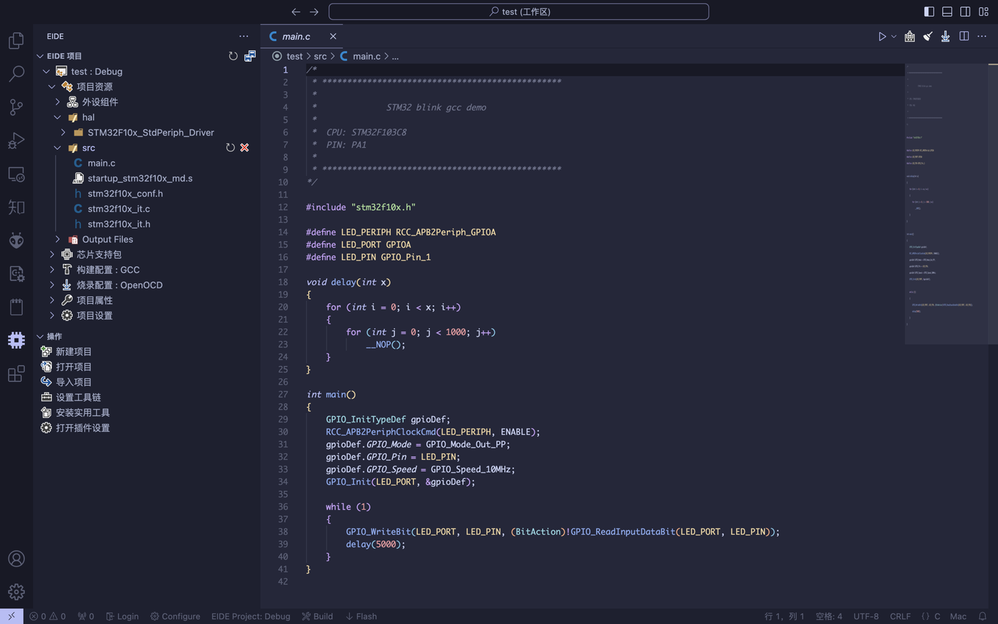This screenshot has height=624, width=998.
Task: Open editor More Actions menu
Action: point(982,36)
